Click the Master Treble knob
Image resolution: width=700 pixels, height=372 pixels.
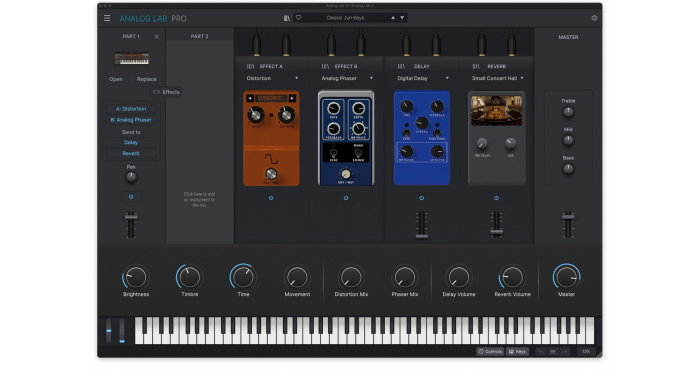(x=568, y=112)
